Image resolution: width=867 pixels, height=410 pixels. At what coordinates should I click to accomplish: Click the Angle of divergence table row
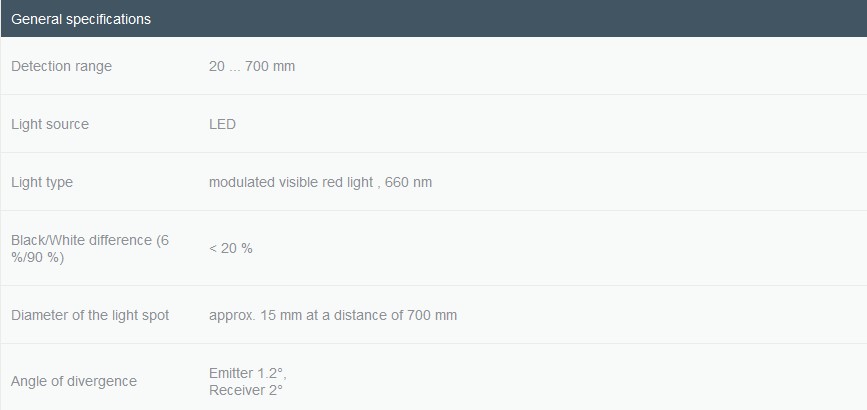coord(434,377)
